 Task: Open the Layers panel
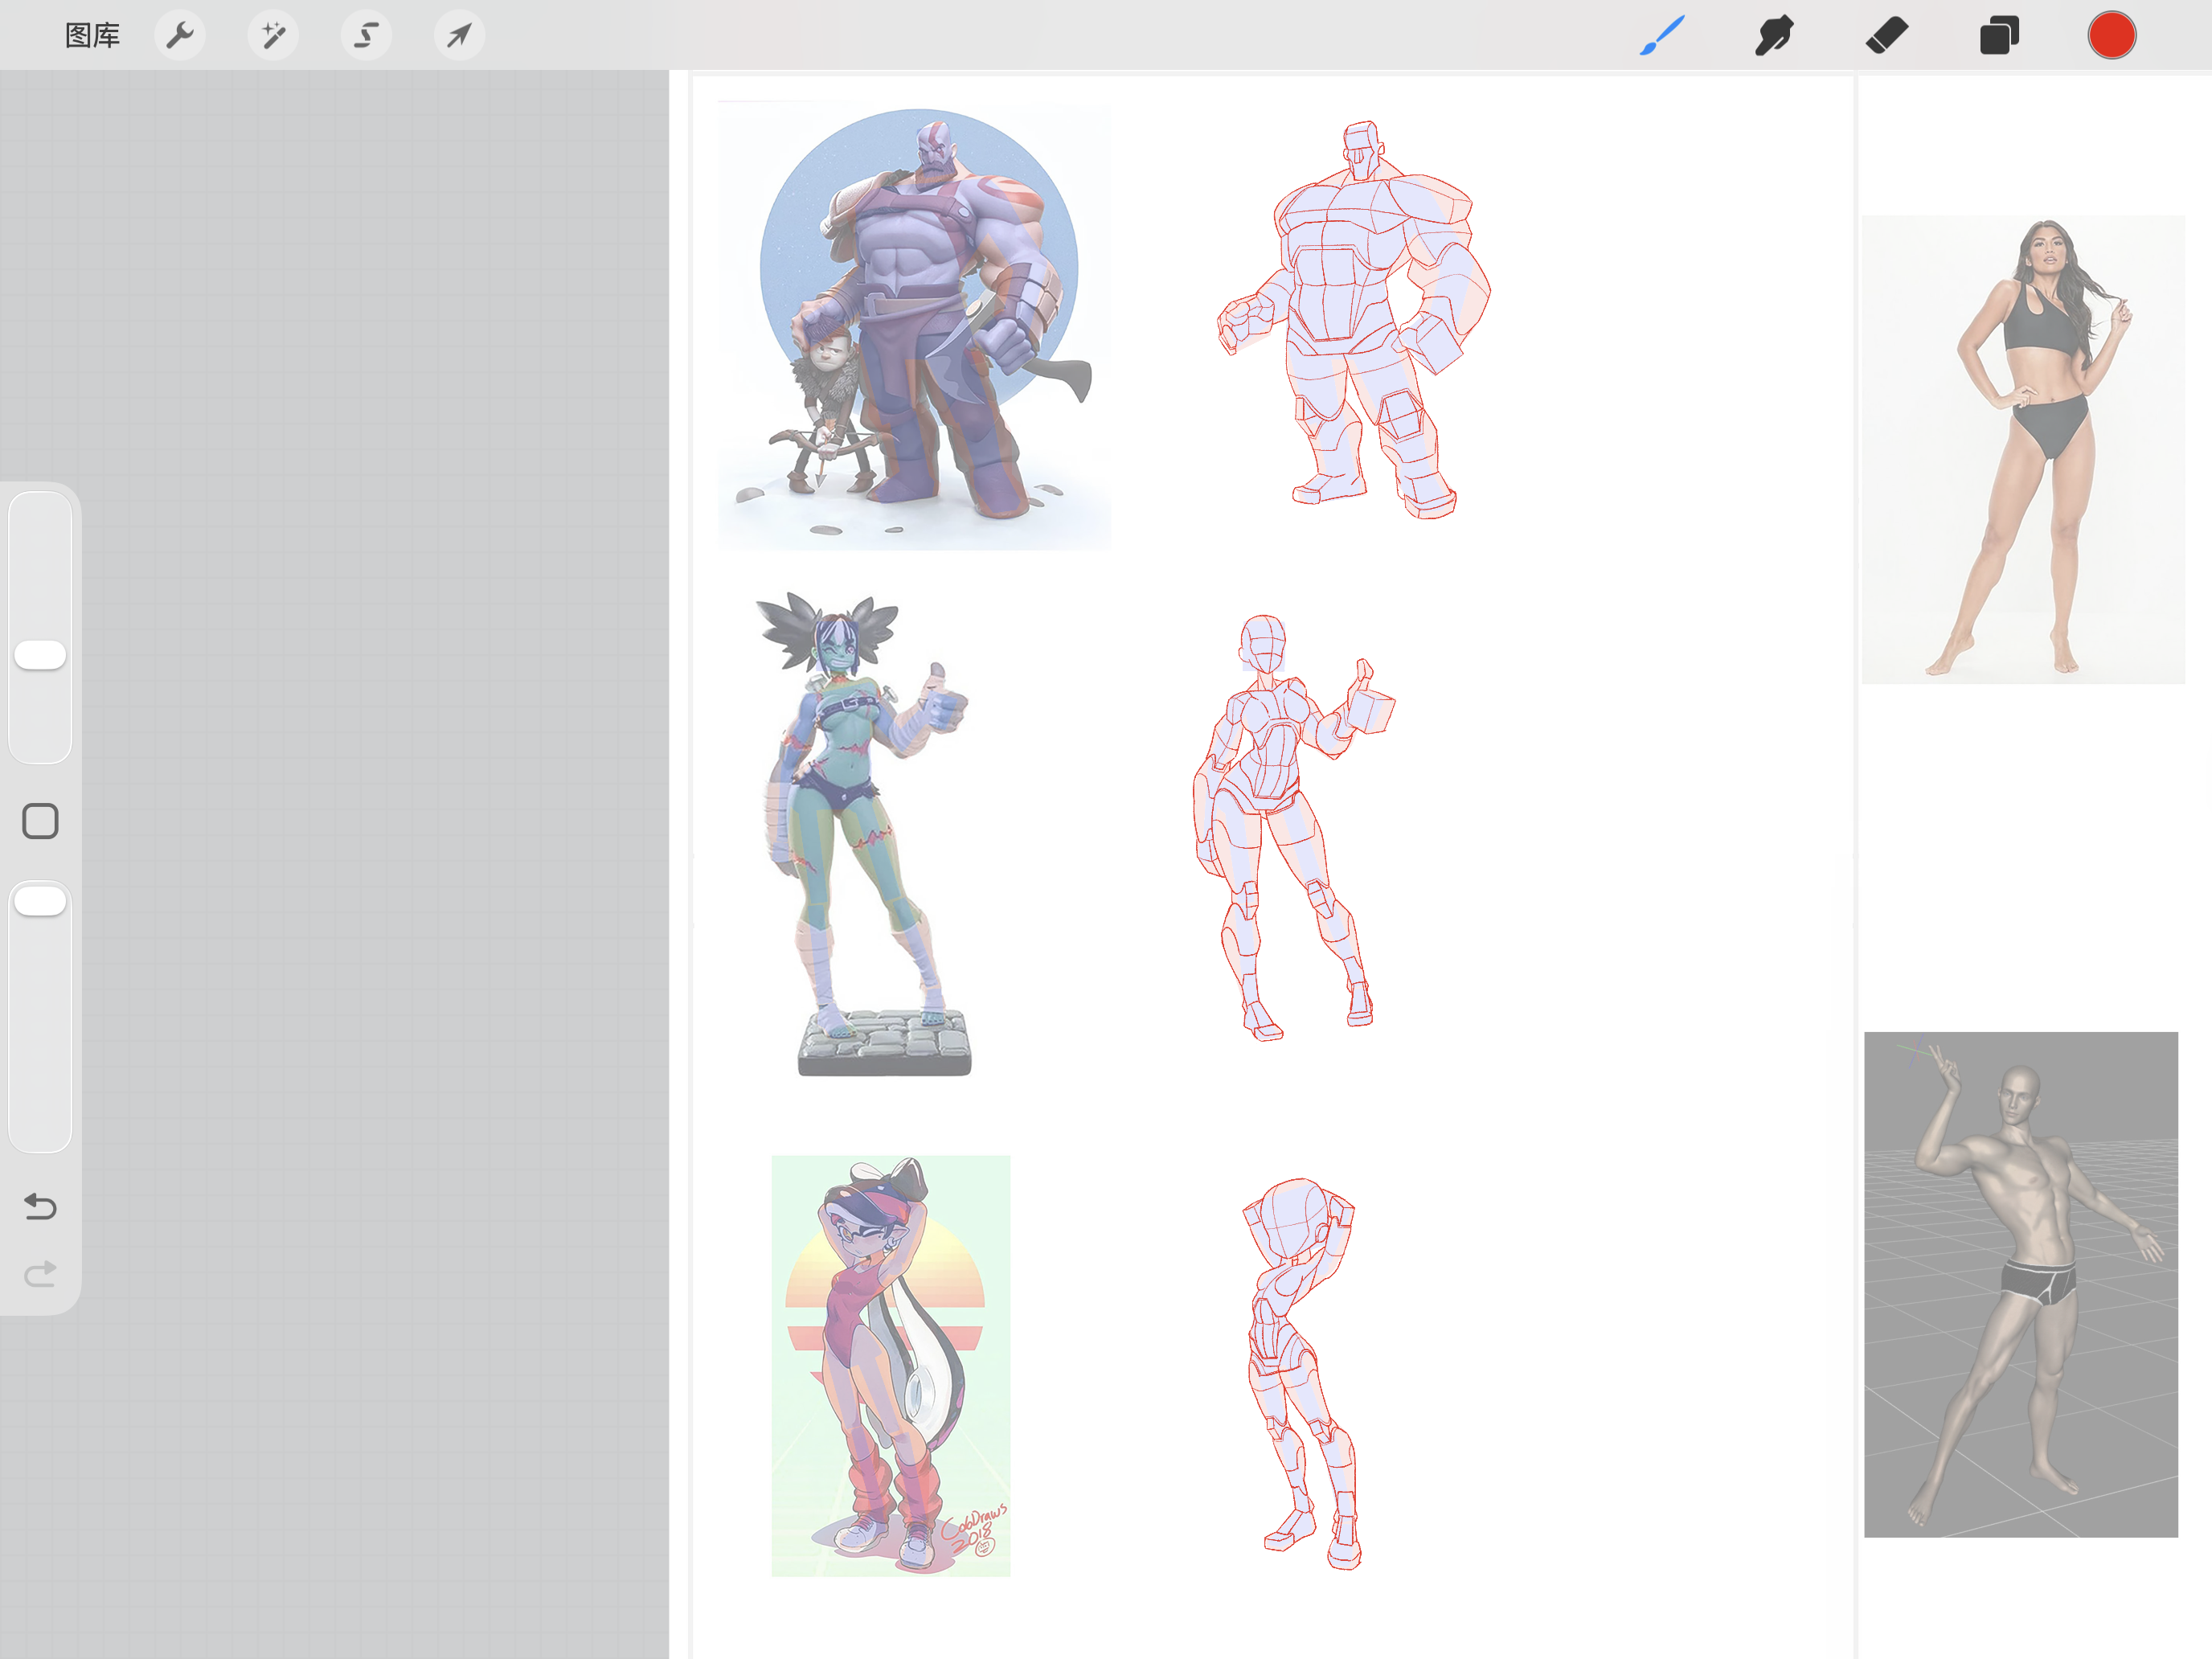1999,36
